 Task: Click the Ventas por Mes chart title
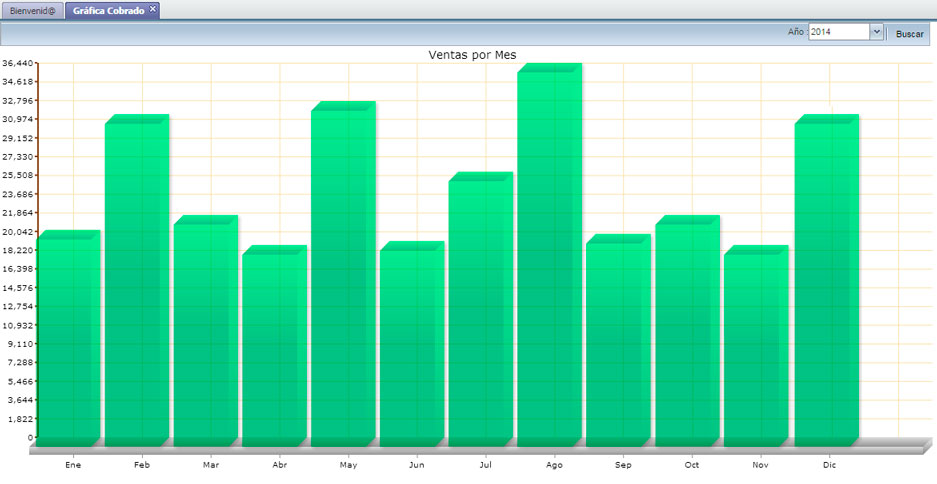pos(472,54)
